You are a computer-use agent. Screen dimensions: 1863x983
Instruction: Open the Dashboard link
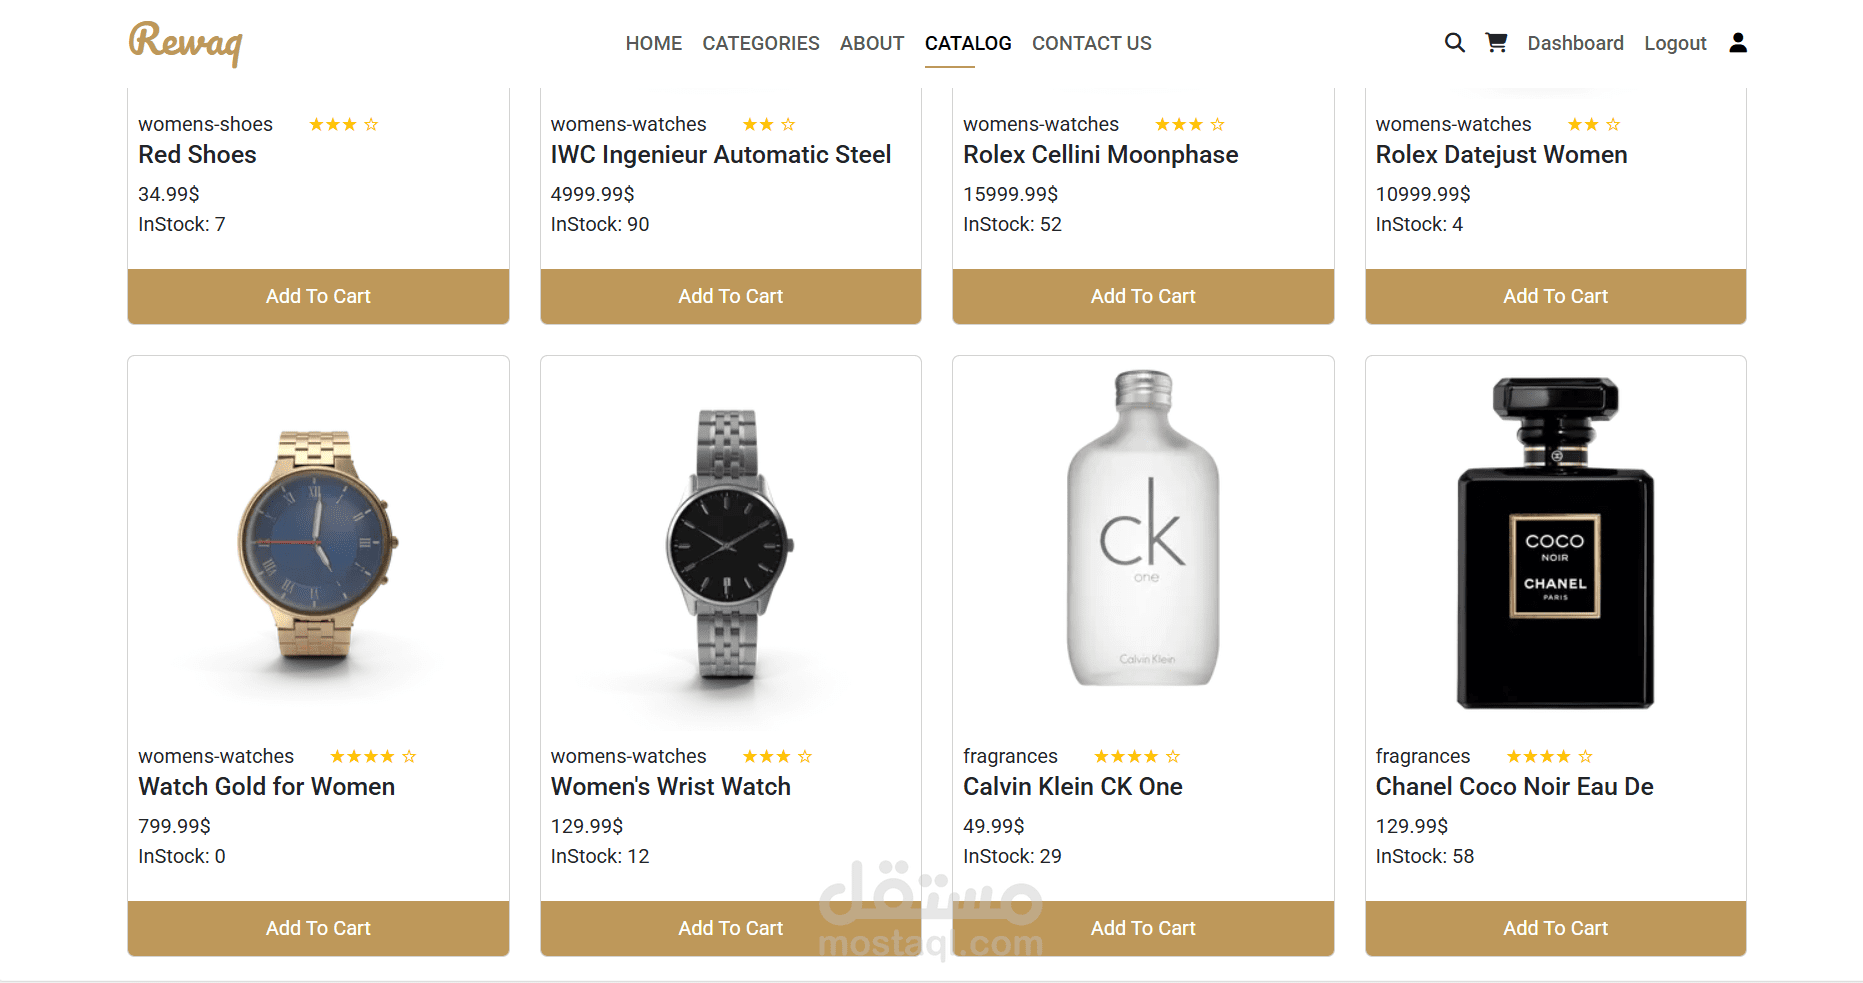pos(1575,44)
